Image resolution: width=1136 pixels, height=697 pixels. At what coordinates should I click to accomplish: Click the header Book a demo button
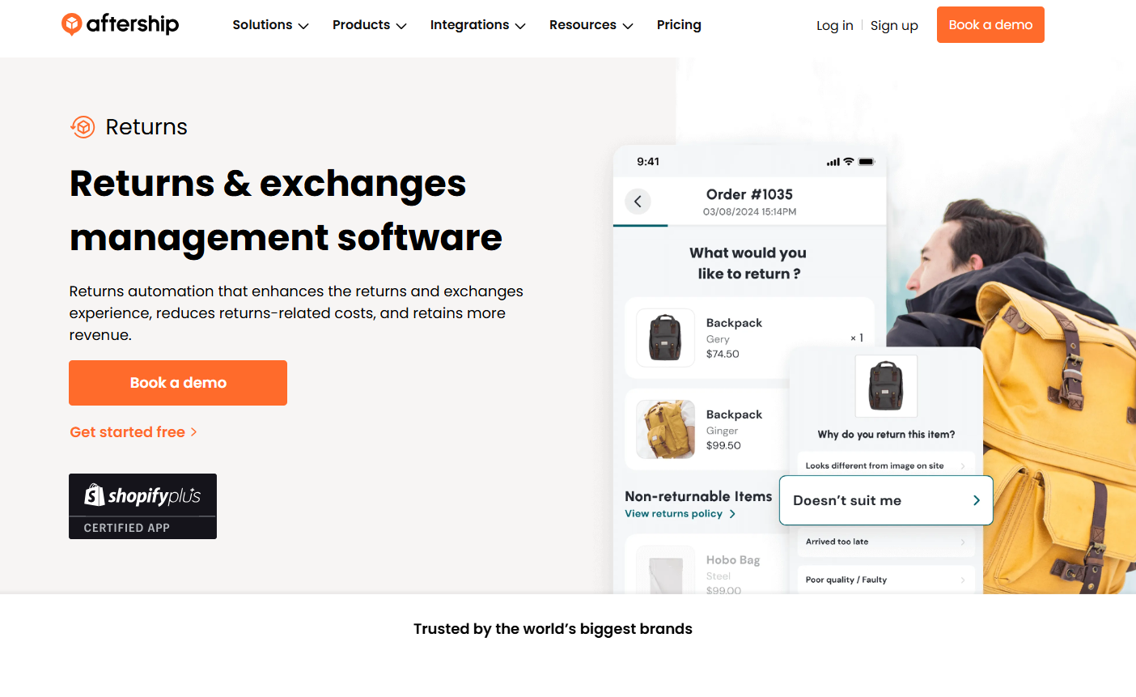coord(990,25)
